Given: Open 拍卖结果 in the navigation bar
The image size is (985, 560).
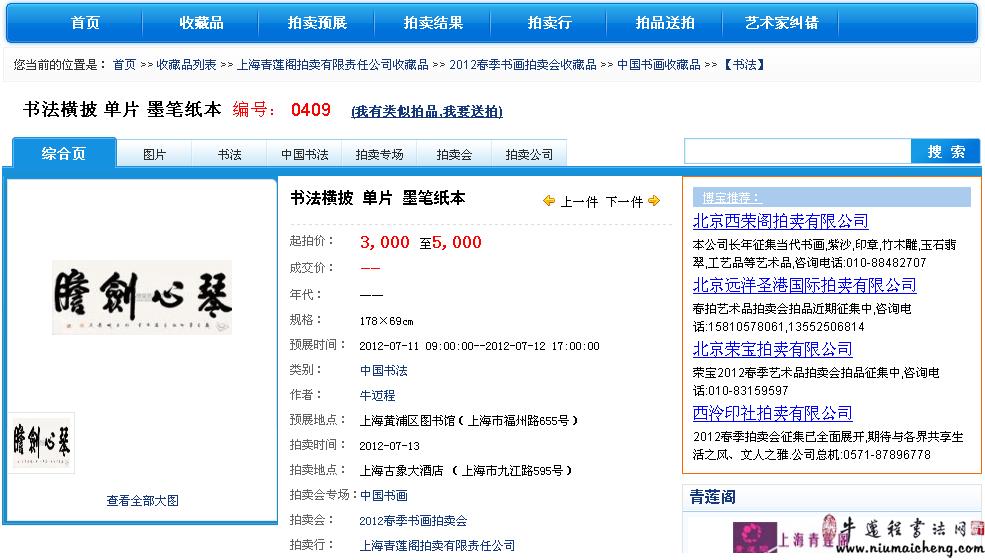Looking at the screenshot, I should 433,23.
